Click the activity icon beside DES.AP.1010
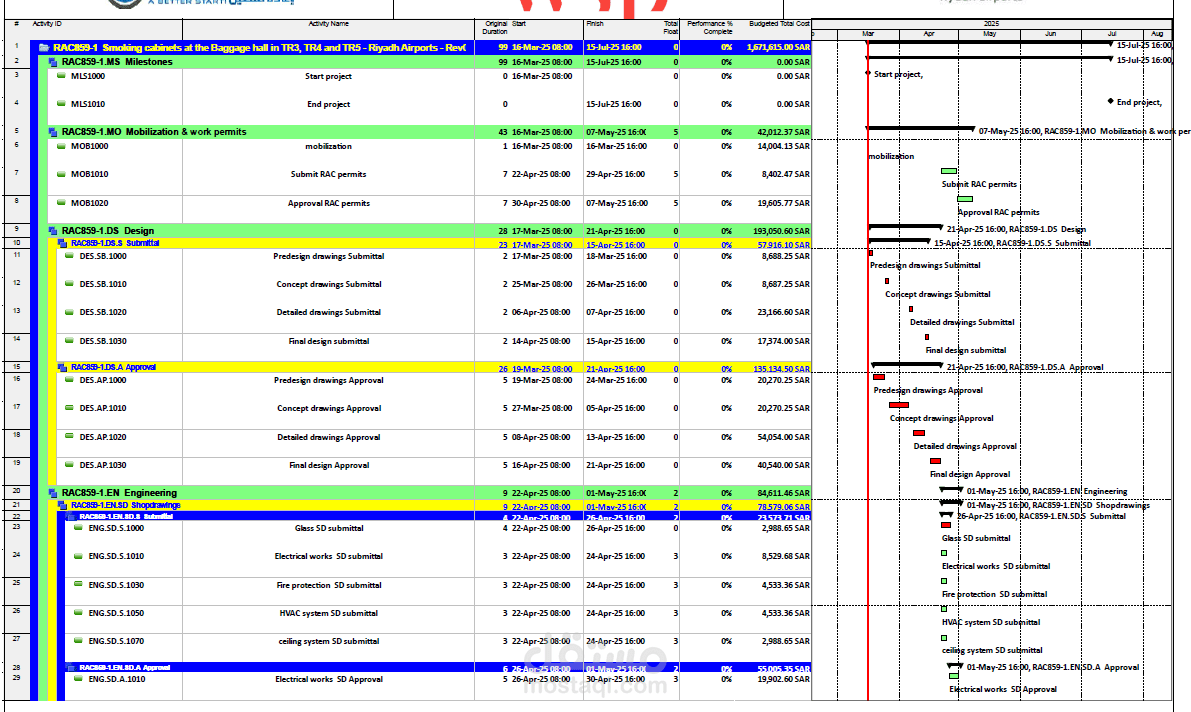This screenshot has height=712, width=1191. point(69,407)
